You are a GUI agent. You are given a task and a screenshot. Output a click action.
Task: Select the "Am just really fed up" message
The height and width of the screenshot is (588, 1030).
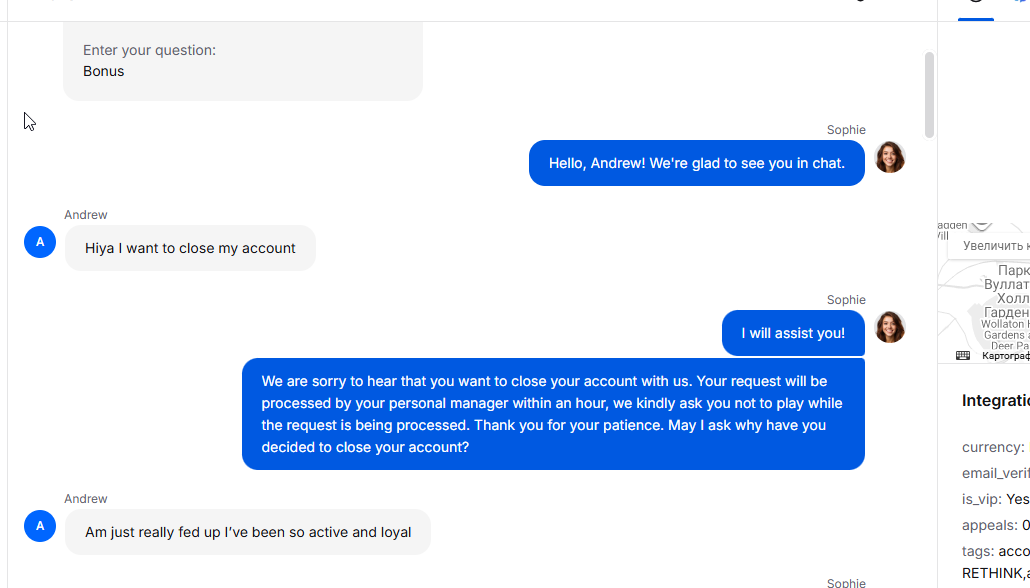tap(247, 532)
